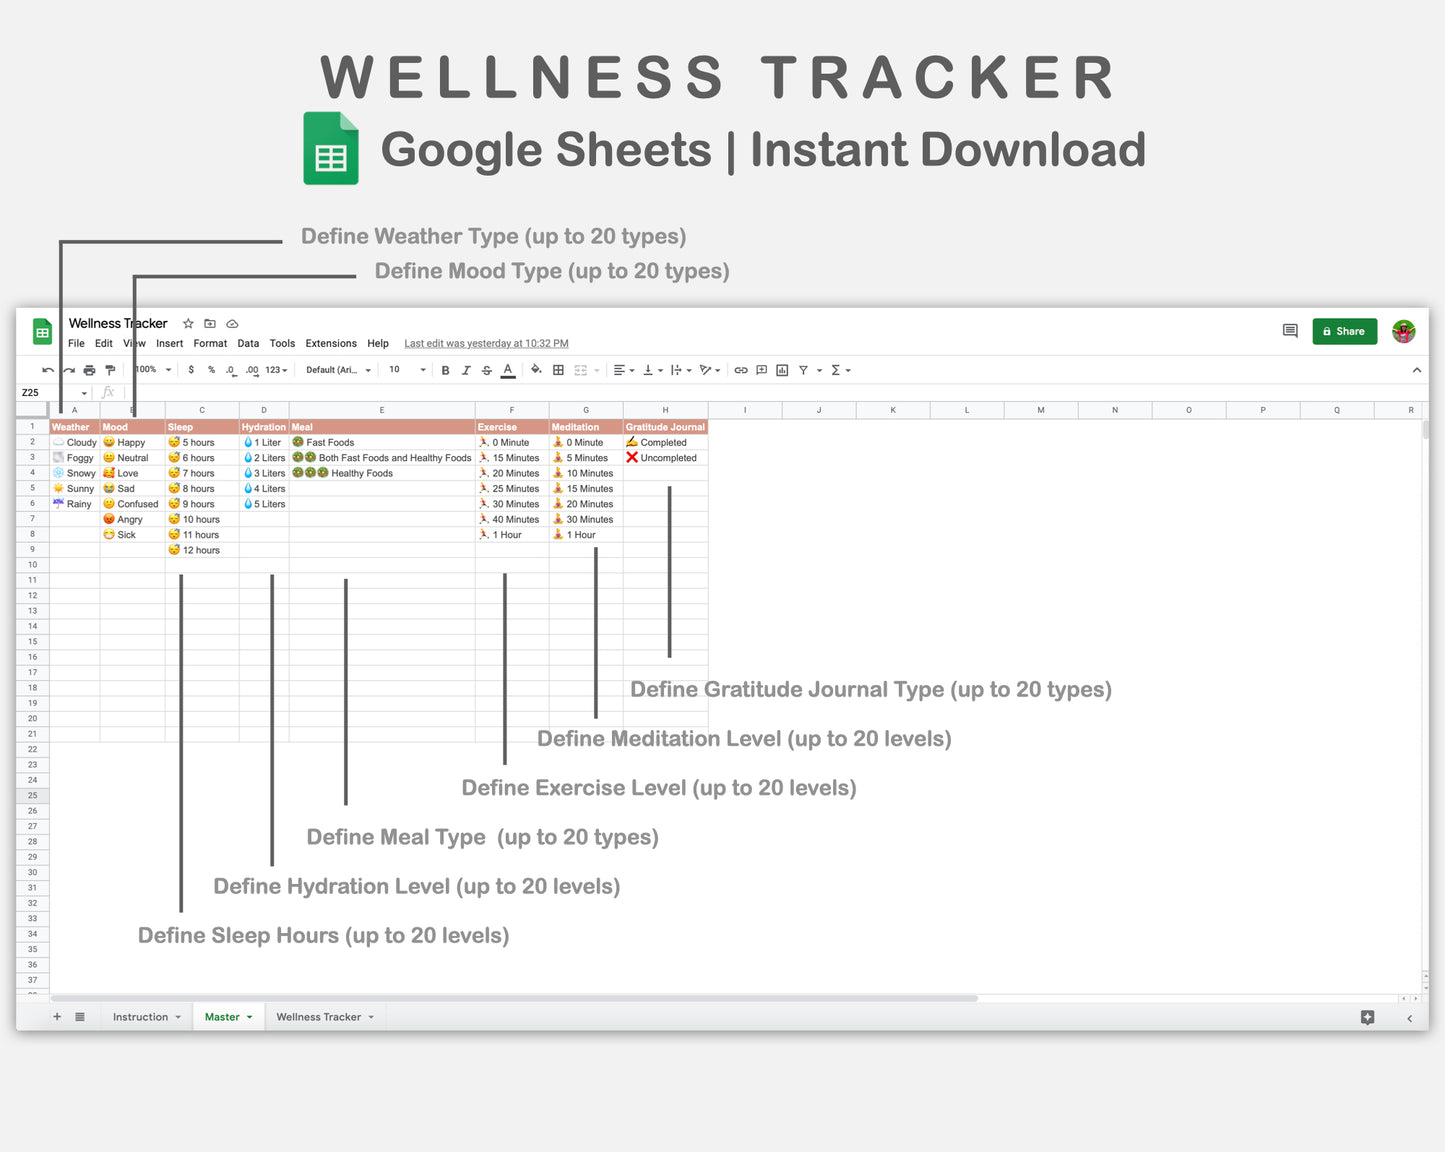
Task: Expand the Master sheet tab menu arrow
Action: (x=248, y=1016)
